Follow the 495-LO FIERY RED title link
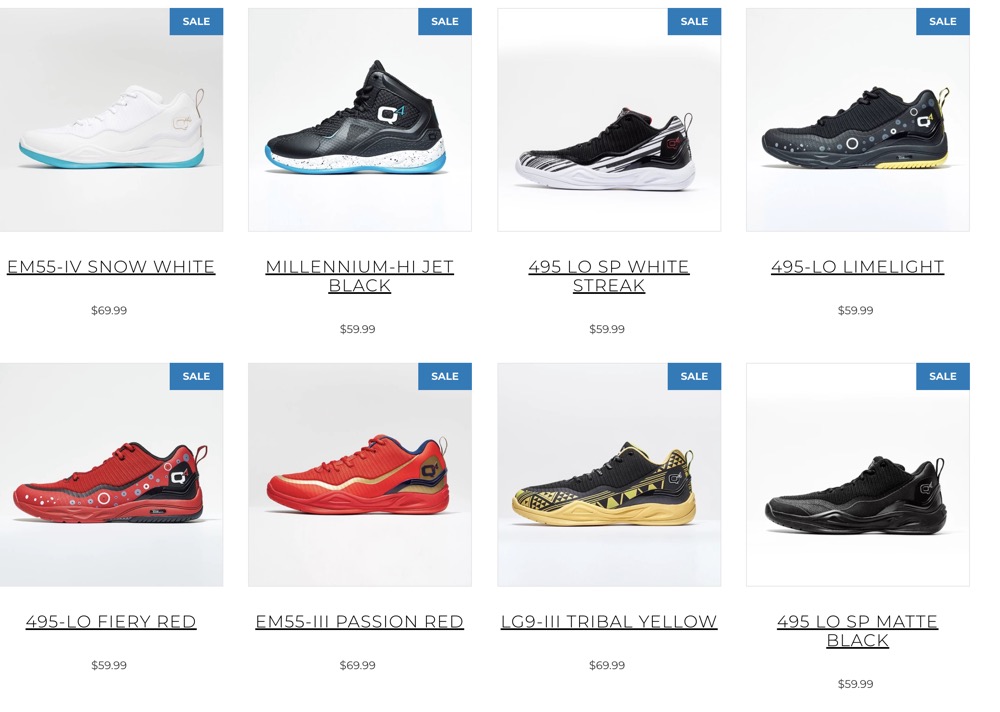This screenshot has width=1000, height=712. [x=111, y=621]
